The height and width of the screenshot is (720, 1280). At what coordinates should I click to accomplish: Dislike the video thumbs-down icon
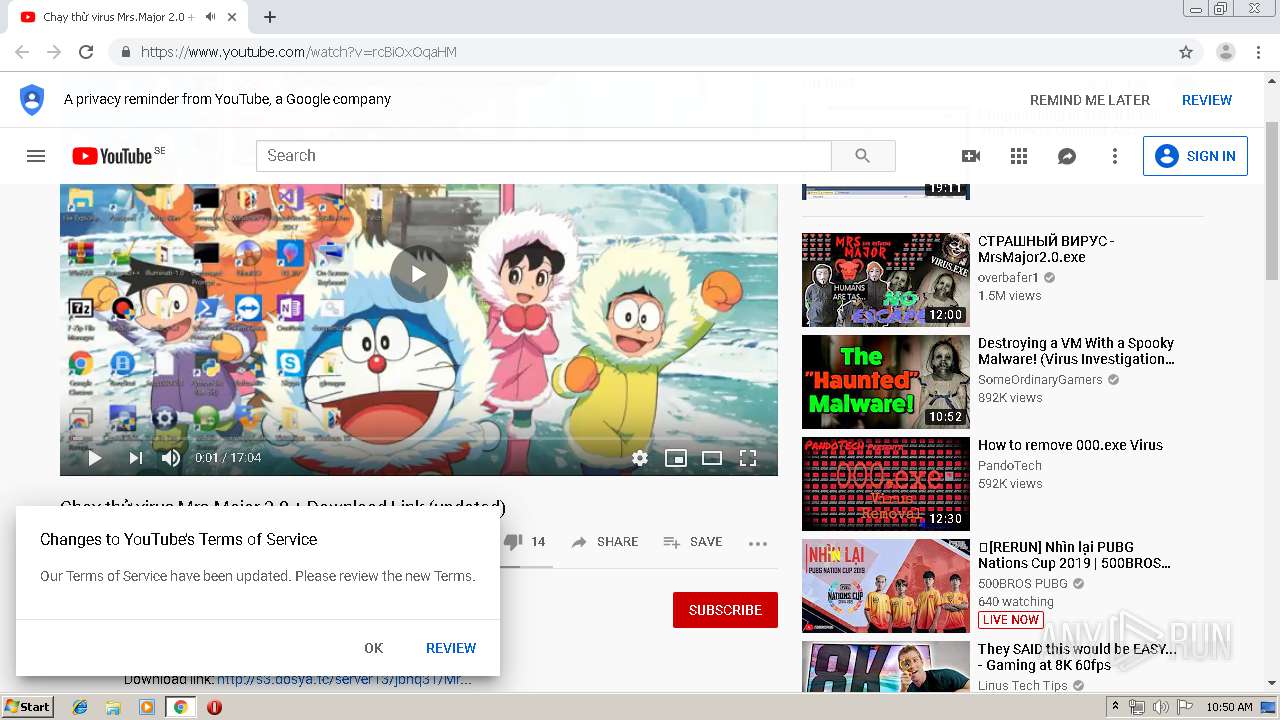click(513, 542)
